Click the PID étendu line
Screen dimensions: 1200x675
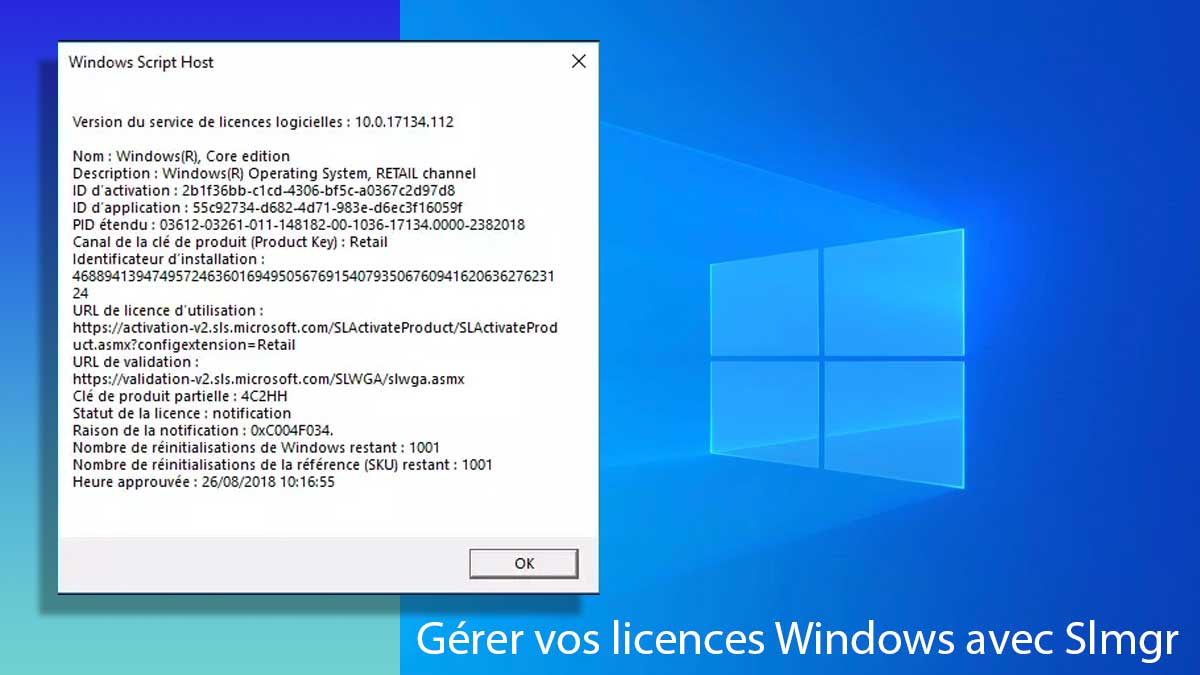click(x=298, y=225)
